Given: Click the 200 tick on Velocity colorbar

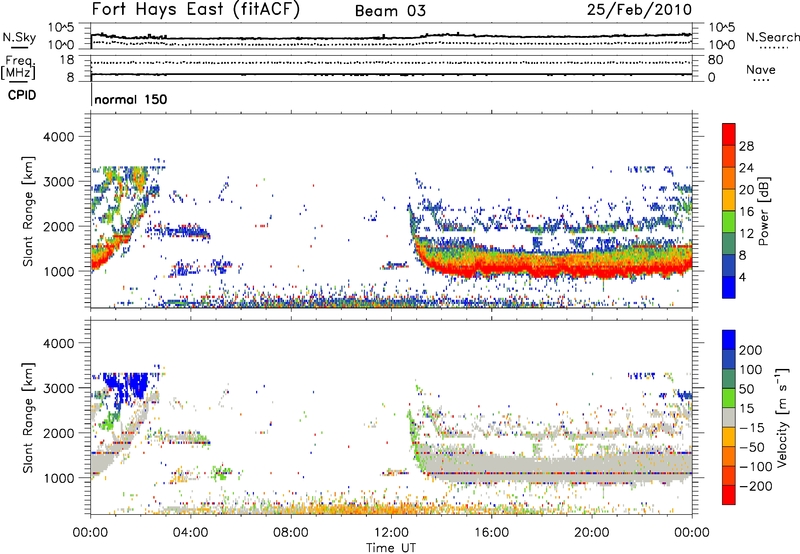Looking at the screenshot, I should 751,350.
